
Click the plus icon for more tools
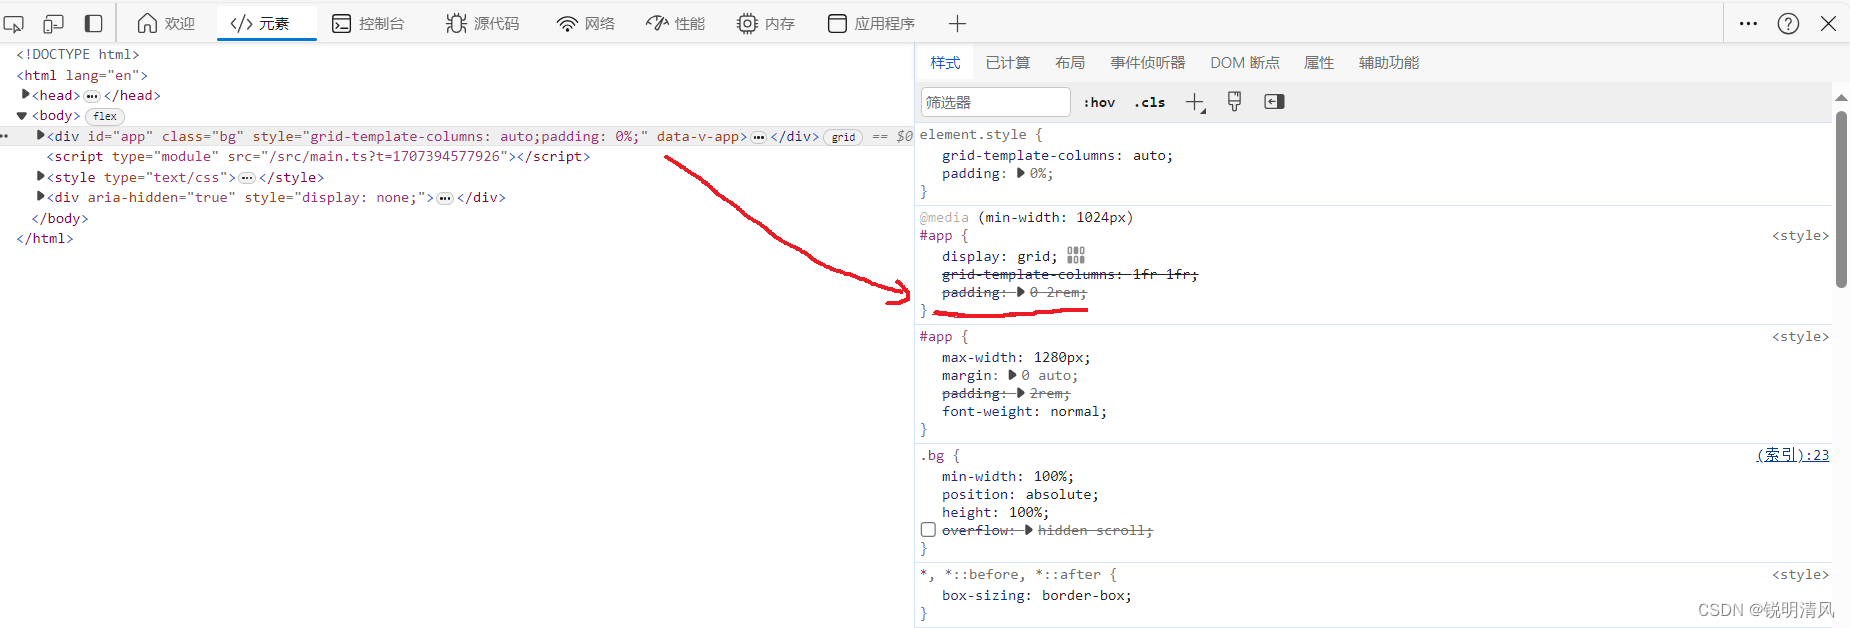[957, 23]
